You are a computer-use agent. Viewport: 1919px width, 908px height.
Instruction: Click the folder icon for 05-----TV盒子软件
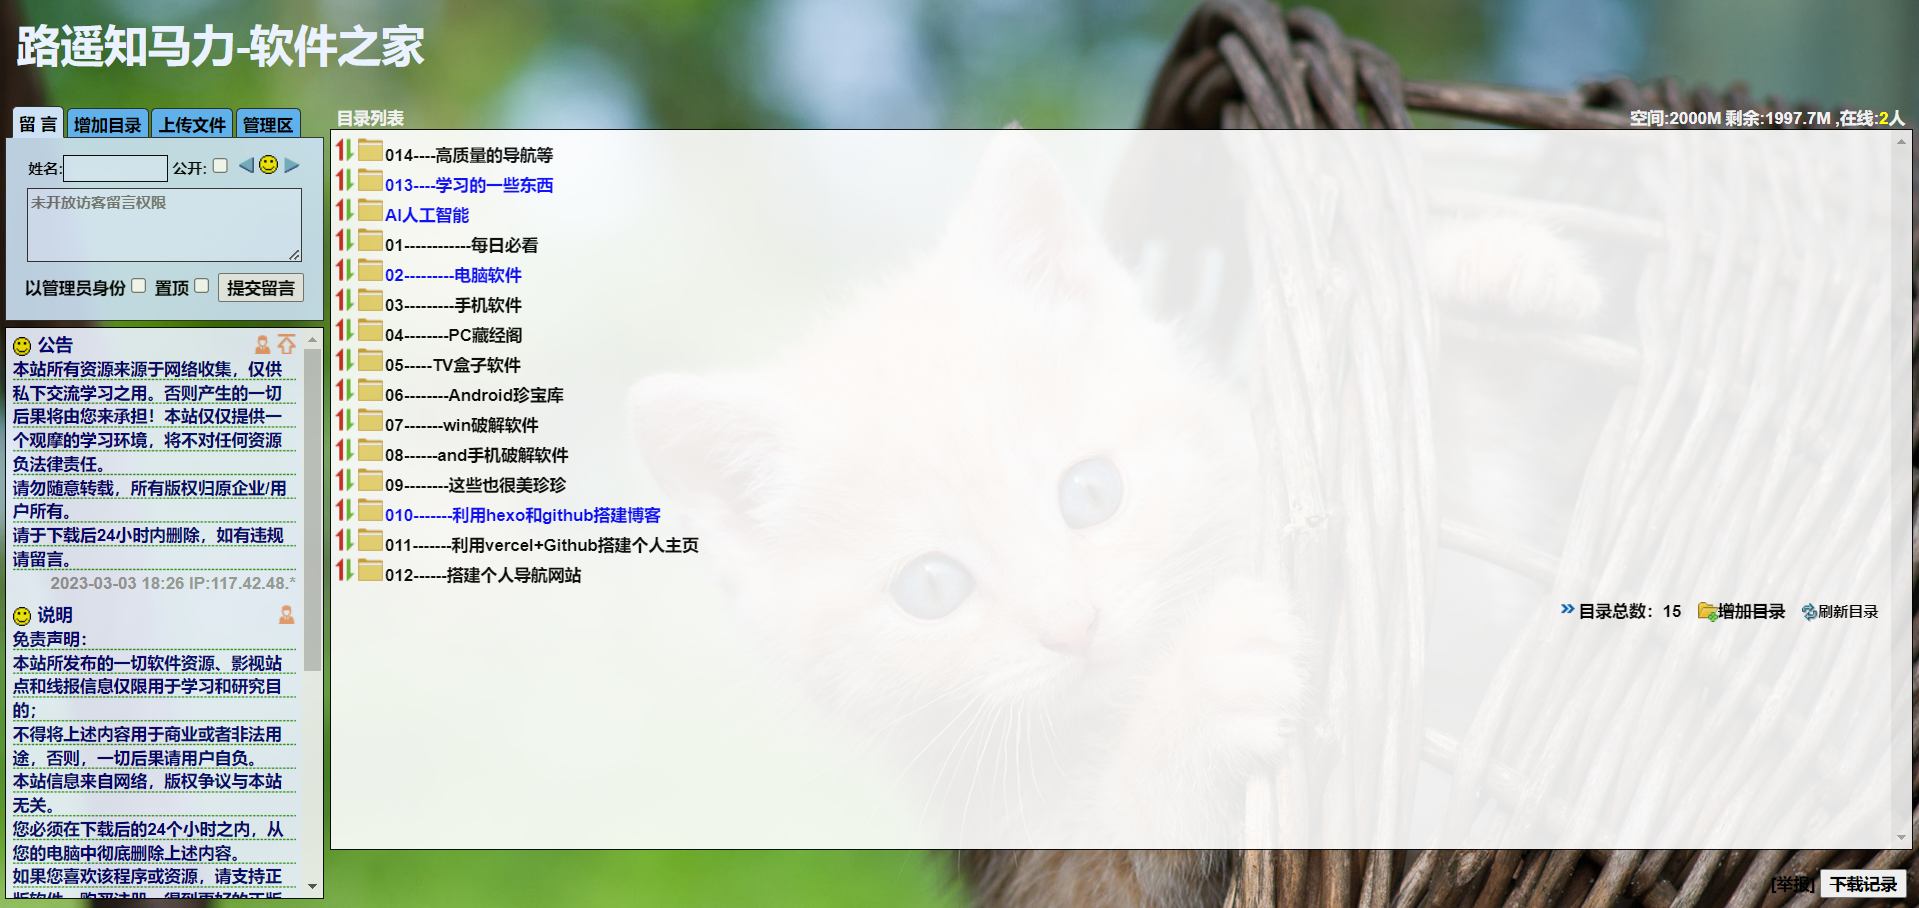pyautogui.click(x=370, y=362)
